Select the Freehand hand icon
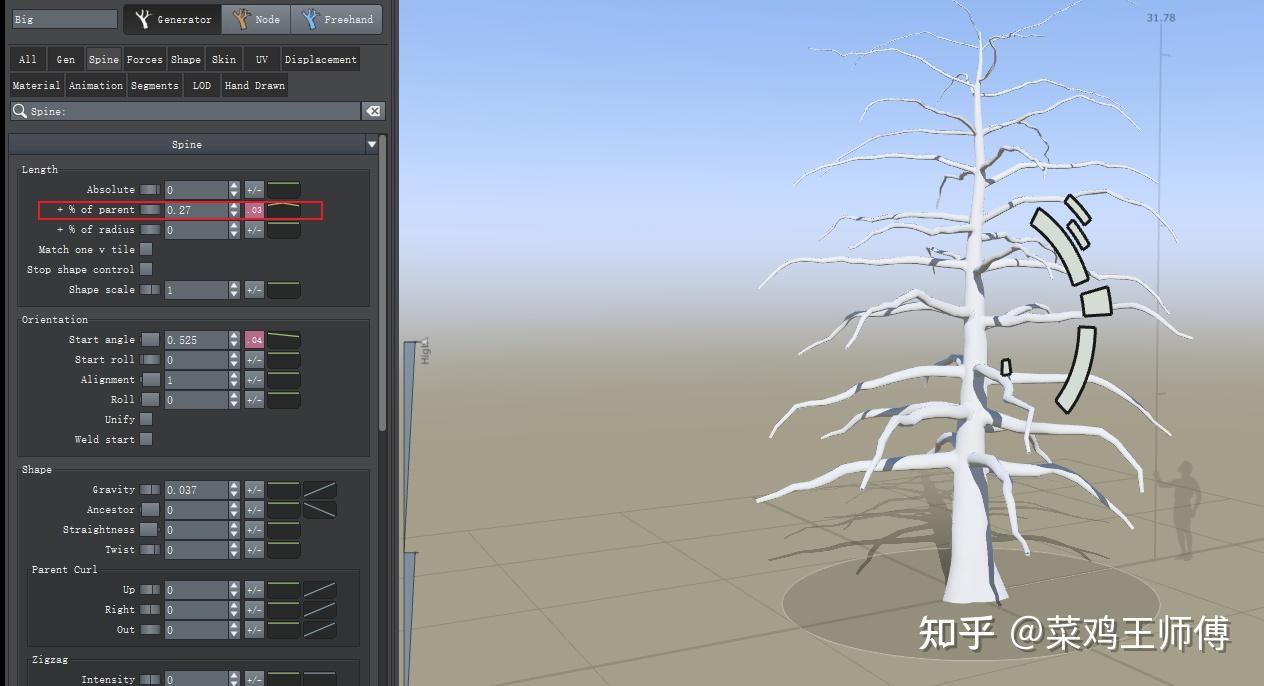Image resolution: width=1264 pixels, height=686 pixels. click(x=311, y=18)
